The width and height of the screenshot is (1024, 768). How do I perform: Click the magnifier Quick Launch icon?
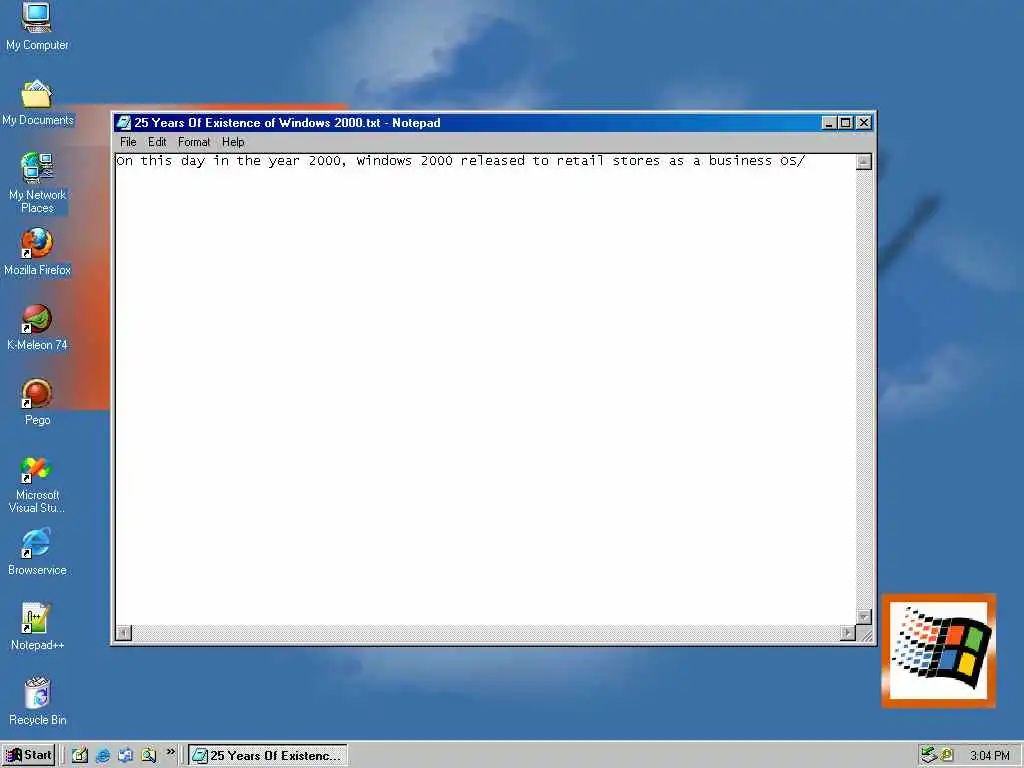(148, 756)
